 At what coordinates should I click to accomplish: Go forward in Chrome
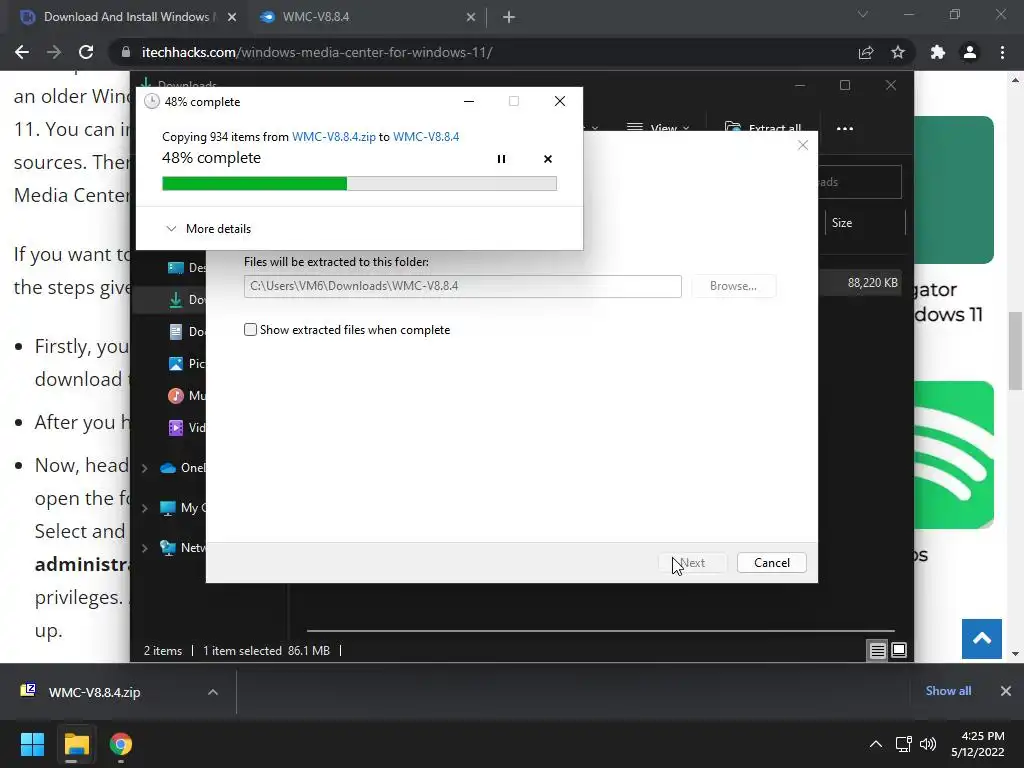[x=54, y=52]
